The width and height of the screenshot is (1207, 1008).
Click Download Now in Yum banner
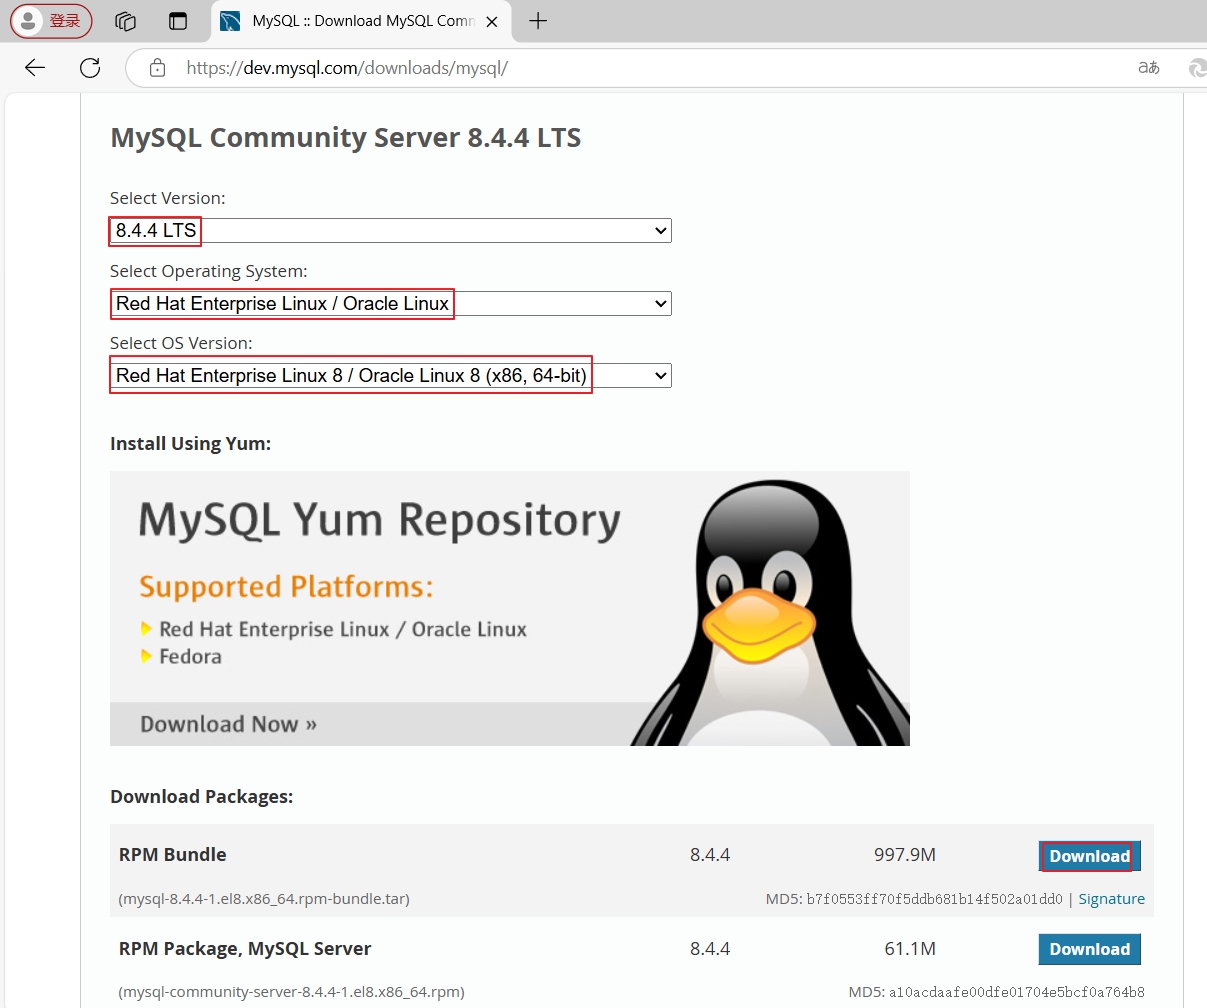(228, 724)
